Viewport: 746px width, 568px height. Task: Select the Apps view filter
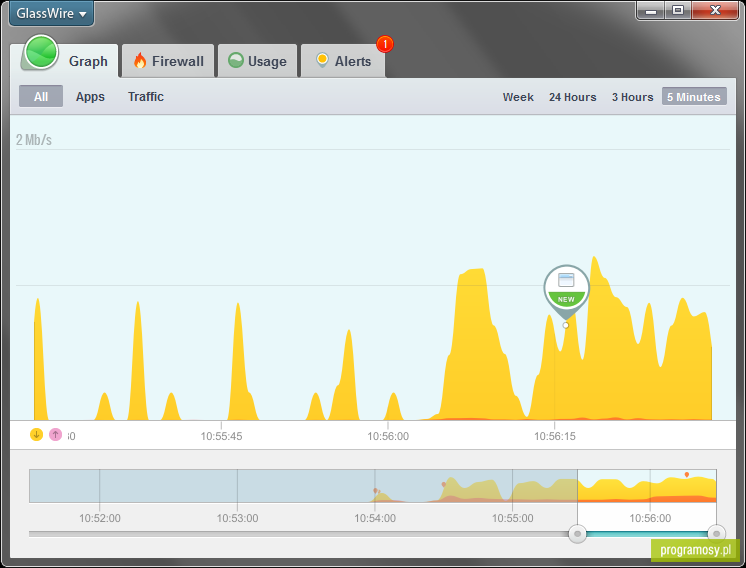click(x=90, y=97)
